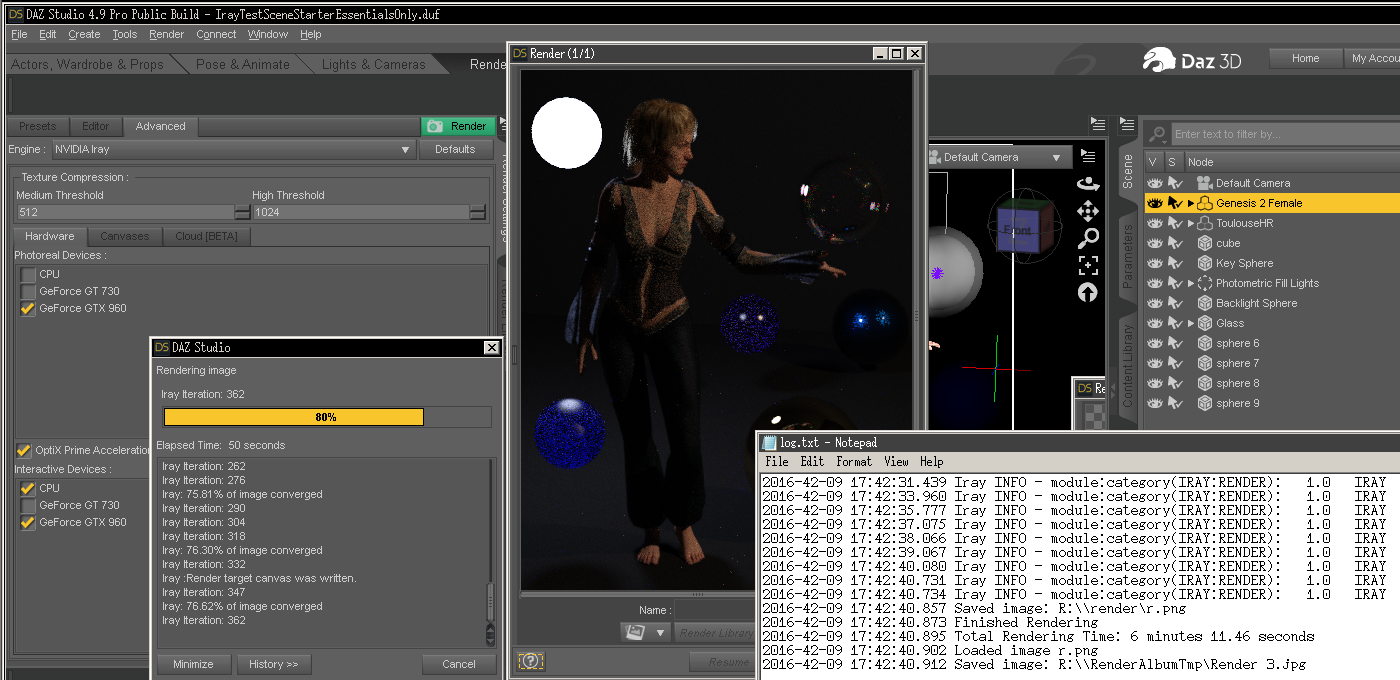The image size is (1400, 680).
Task: Open the Window menu in DAZ Studio
Action: (268, 34)
